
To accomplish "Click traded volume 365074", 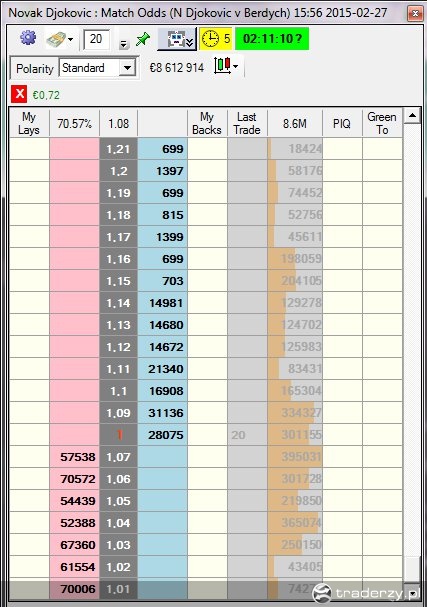I will [x=295, y=523].
